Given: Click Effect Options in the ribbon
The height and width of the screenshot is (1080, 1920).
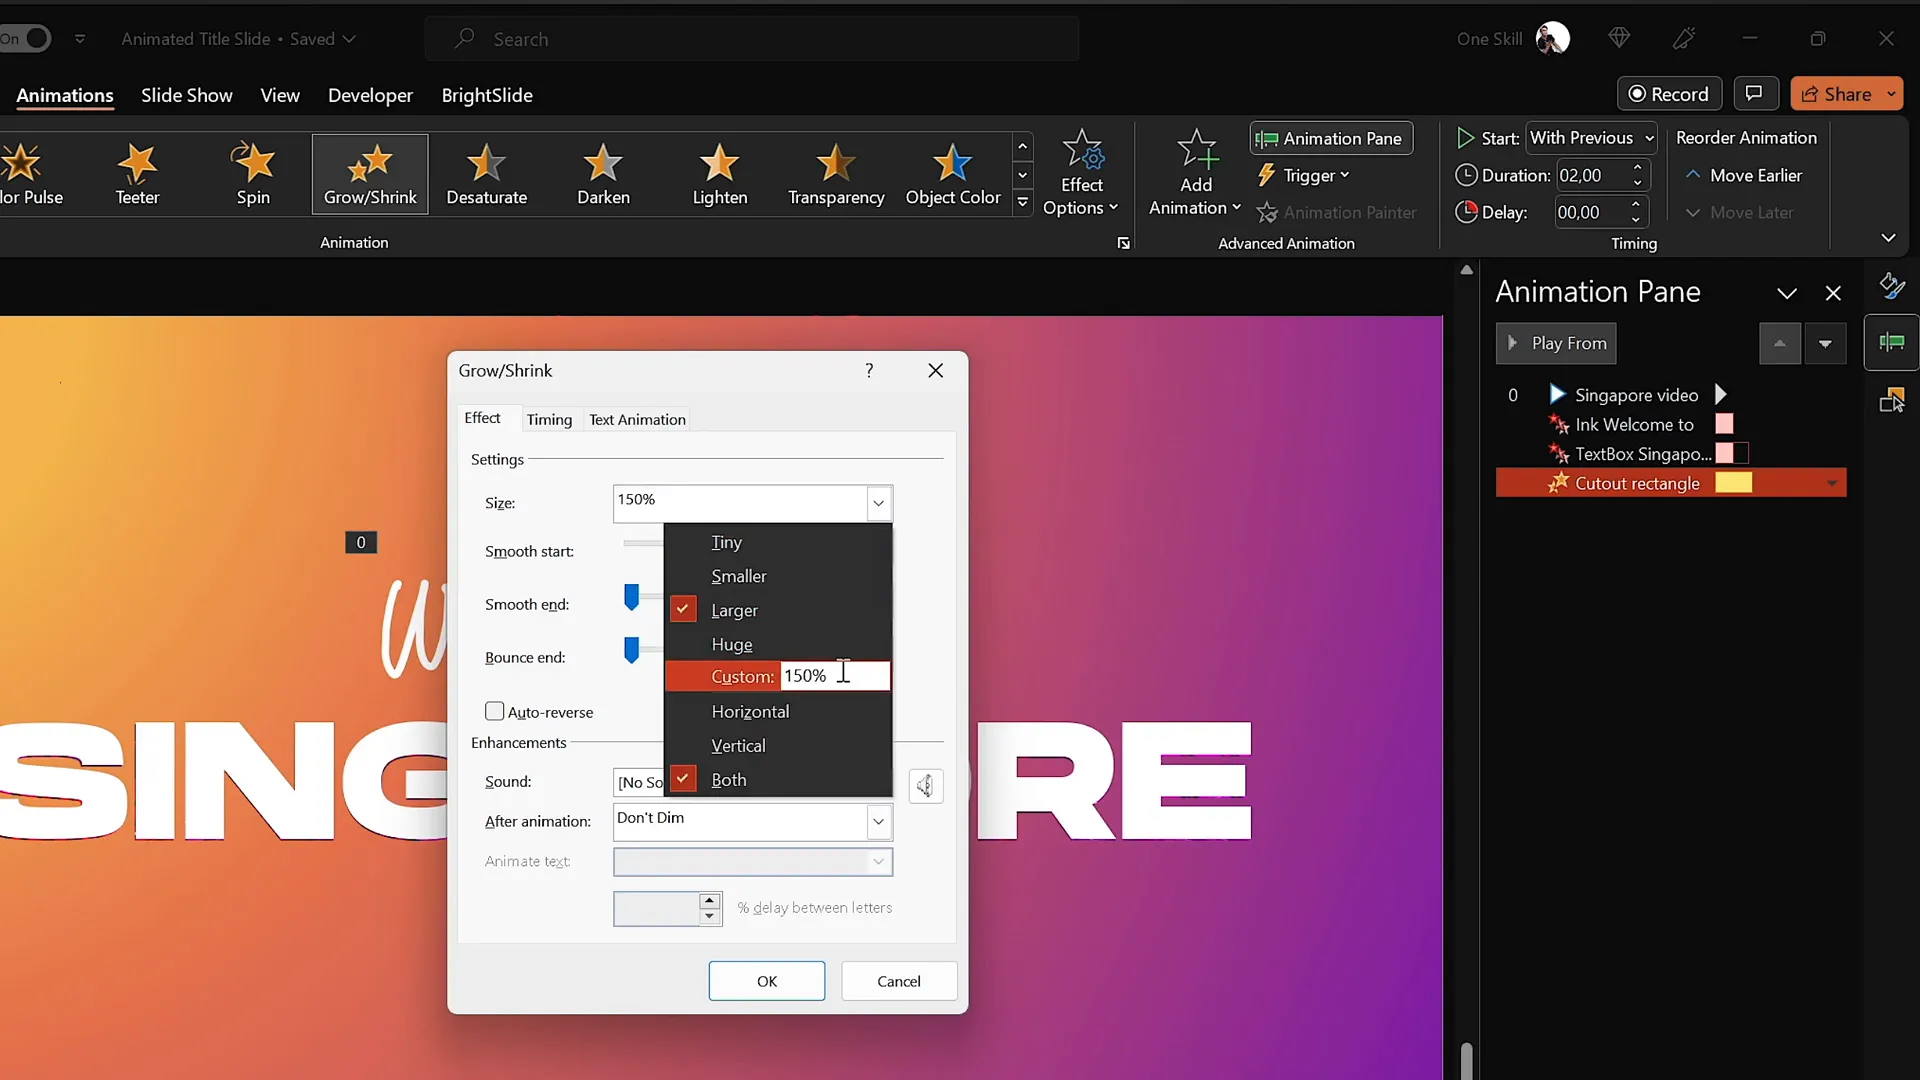Looking at the screenshot, I should point(1083,173).
